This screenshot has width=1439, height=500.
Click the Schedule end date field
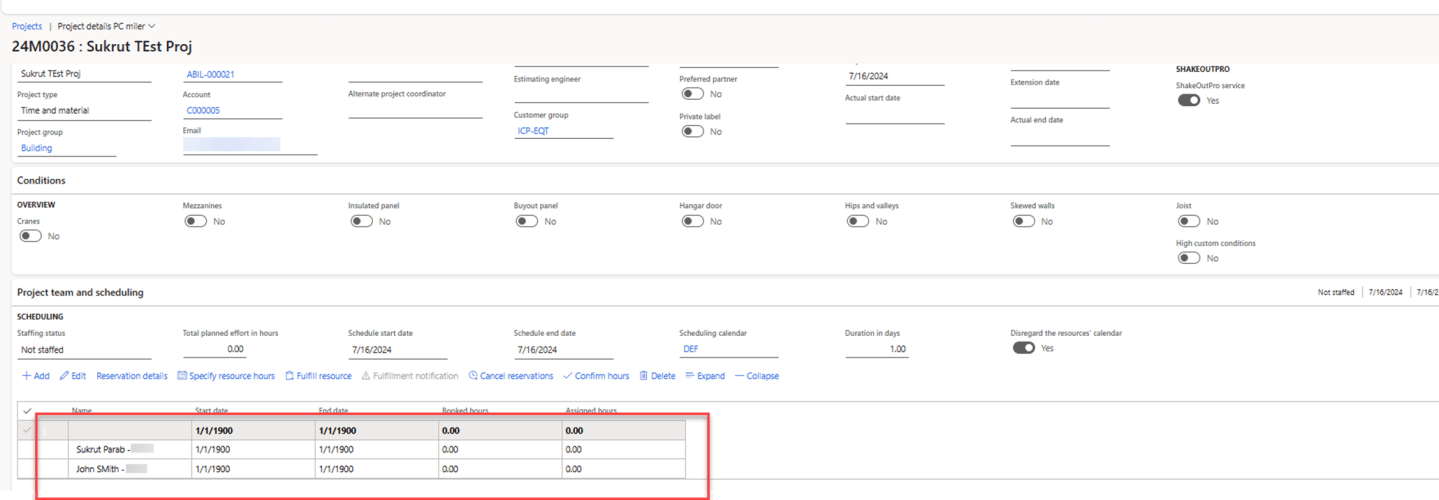[563, 350]
